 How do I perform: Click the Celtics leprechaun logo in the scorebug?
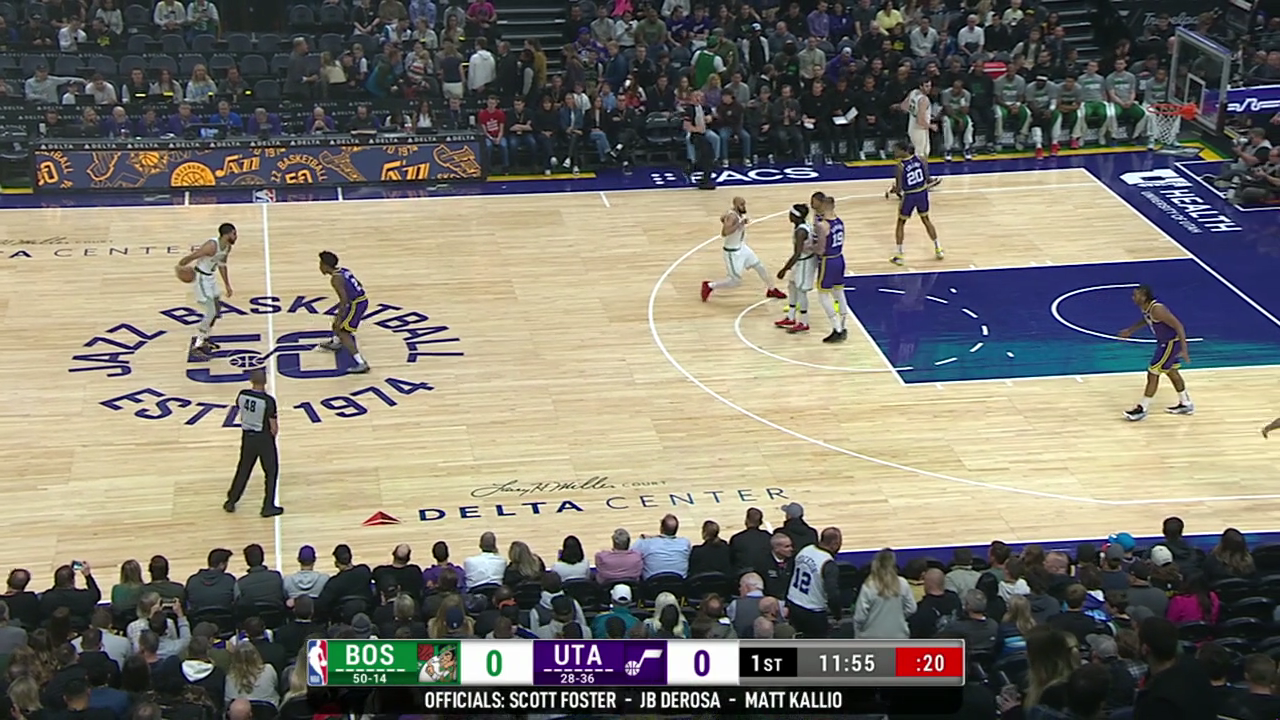point(438,662)
